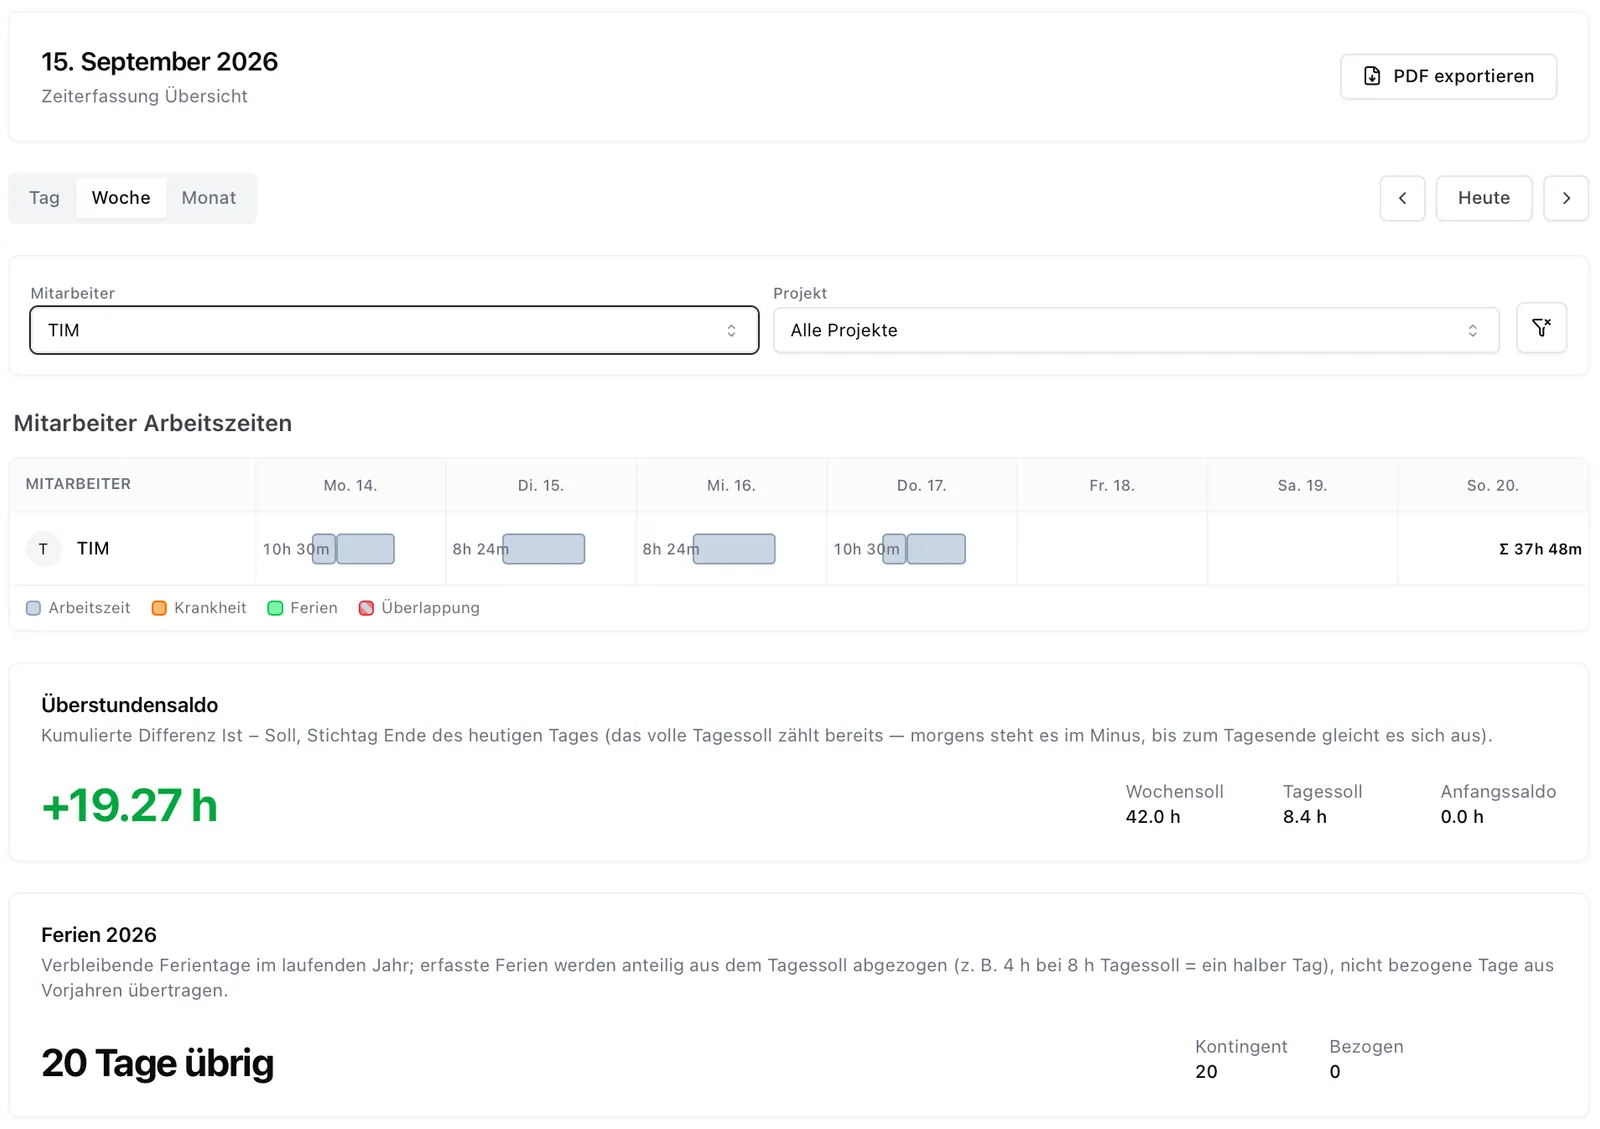Click the Ferien 2026 heading
The width and height of the screenshot is (1600, 1129).
pos(99,935)
